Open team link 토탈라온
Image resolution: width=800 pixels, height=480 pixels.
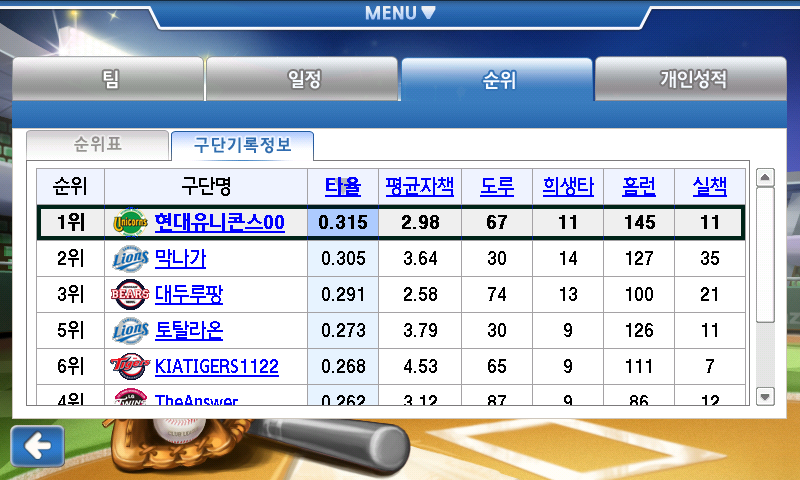coord(189,331)
